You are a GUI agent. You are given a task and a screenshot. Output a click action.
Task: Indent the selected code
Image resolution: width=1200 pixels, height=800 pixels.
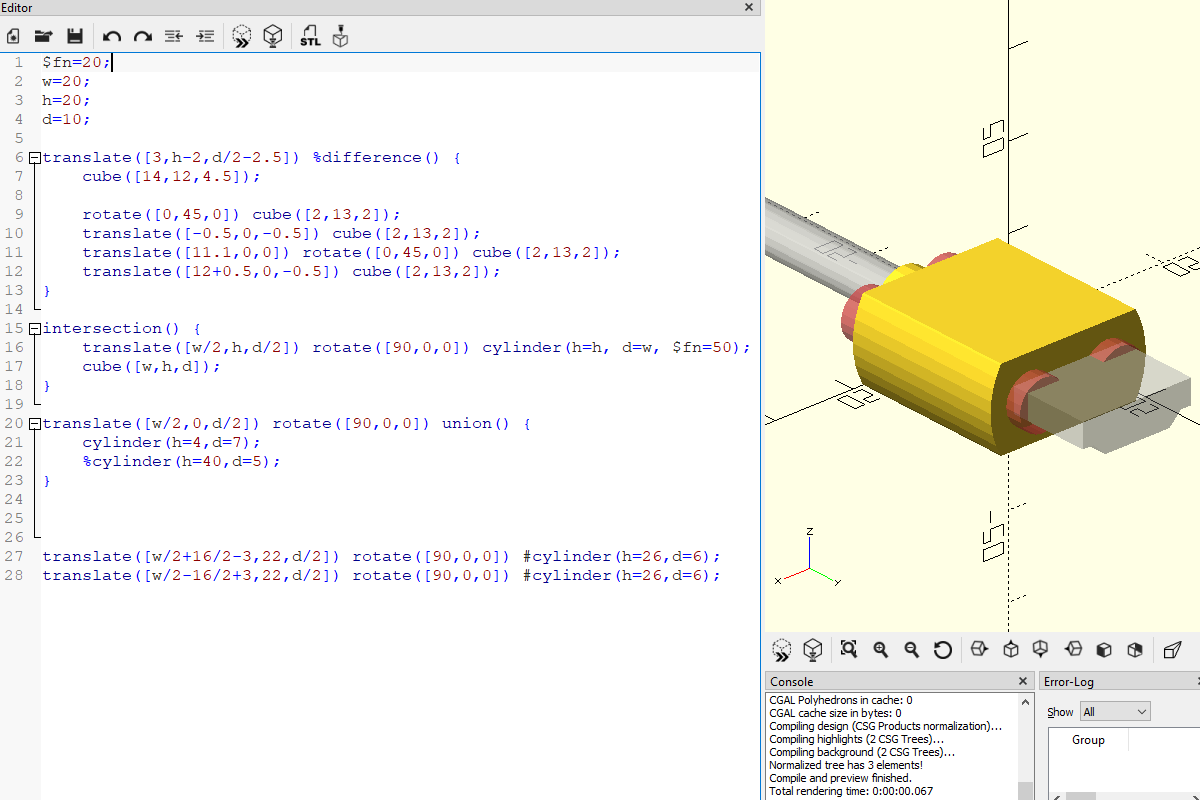coord(205,36)
